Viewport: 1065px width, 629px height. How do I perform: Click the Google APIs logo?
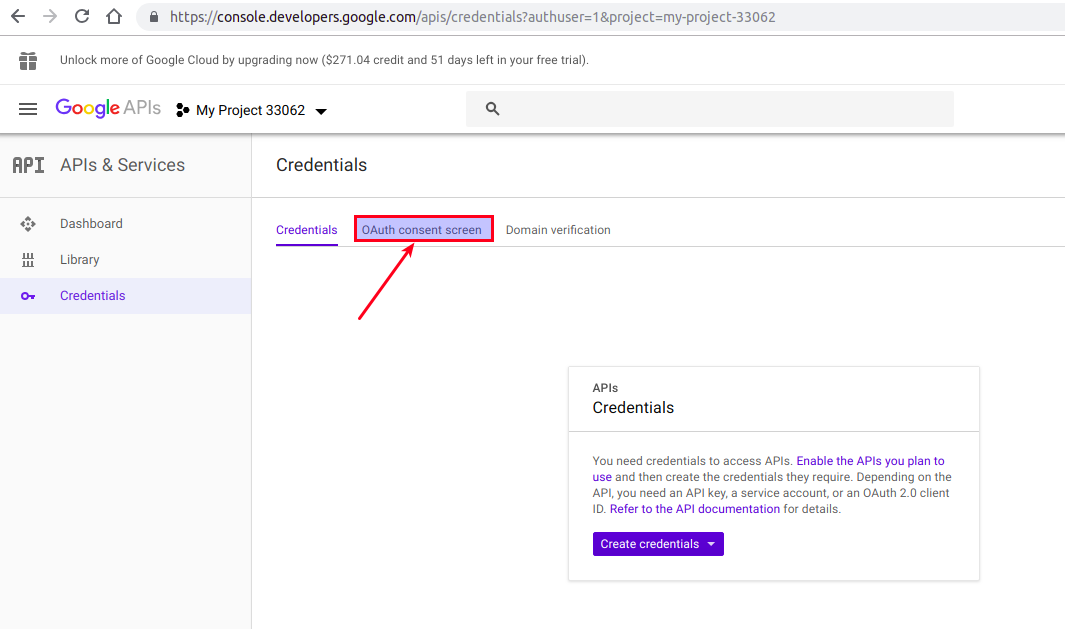click(108, 108)
